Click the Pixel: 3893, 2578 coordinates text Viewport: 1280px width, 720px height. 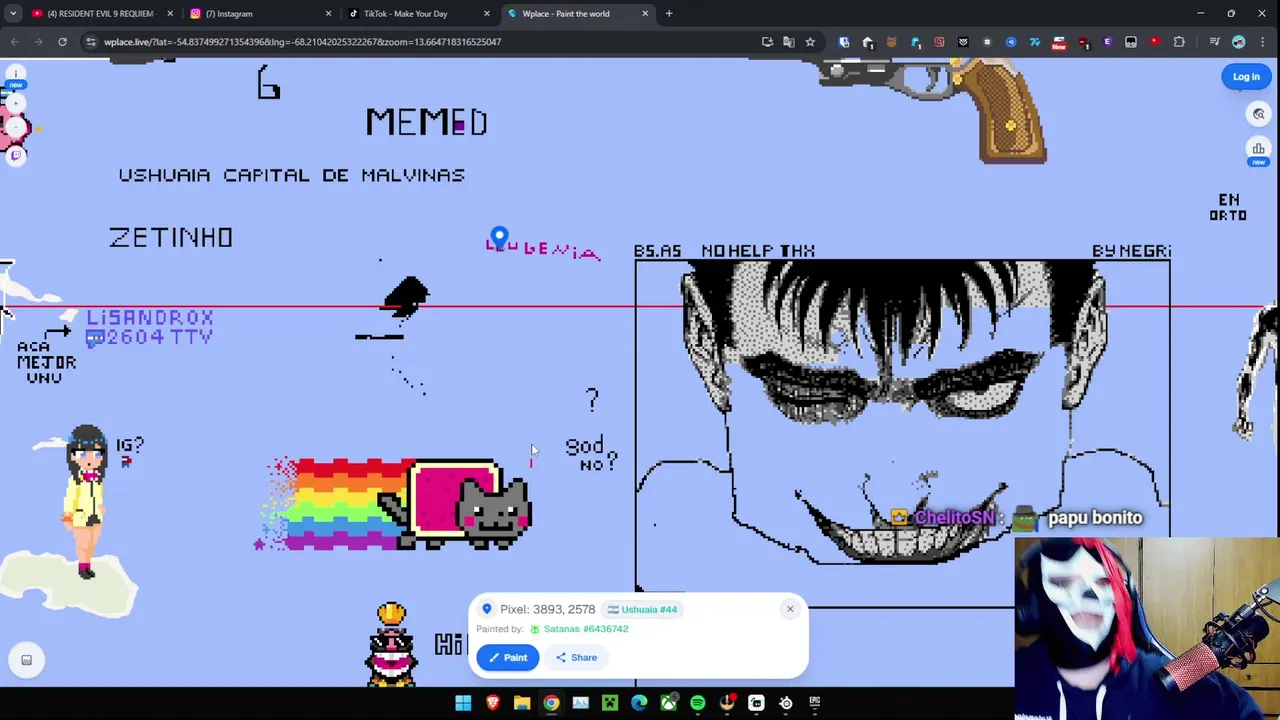click(x=547, y=609)
